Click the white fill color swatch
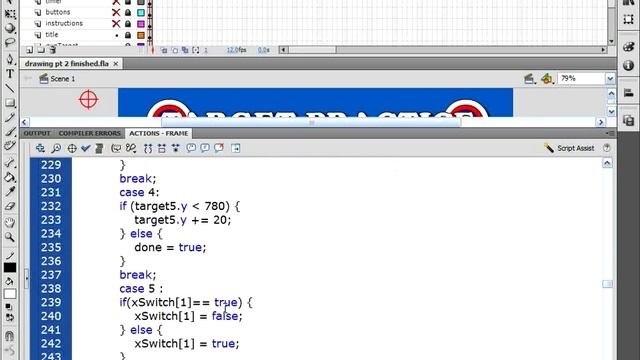 click(x=10, y=294)
